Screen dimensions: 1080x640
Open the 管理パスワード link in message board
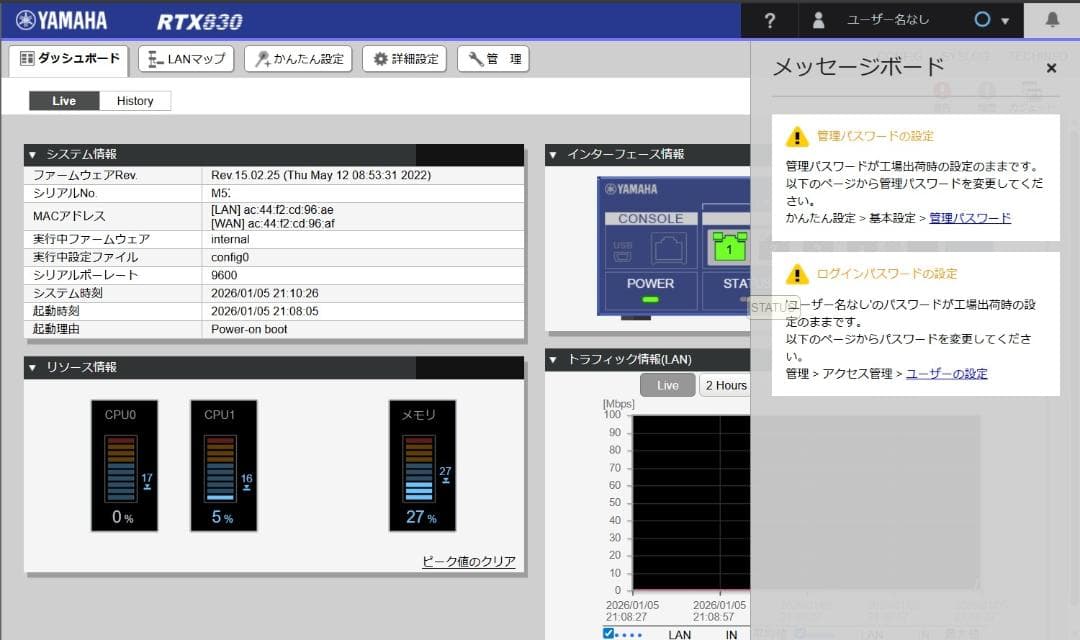pyautogui.click(x=972, y=218)
